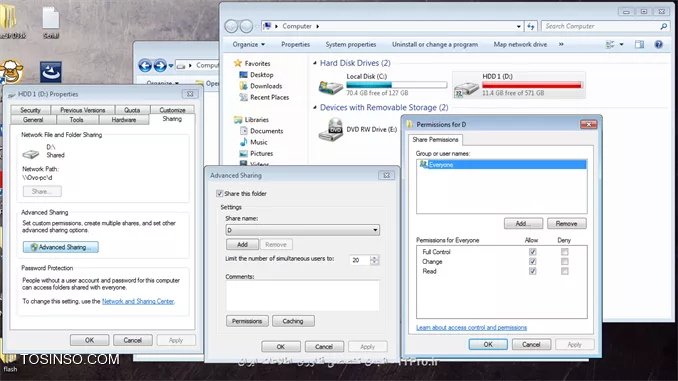678x381 pixels.
Task: Switch to the Customize tab
Action: click(172, 110)
